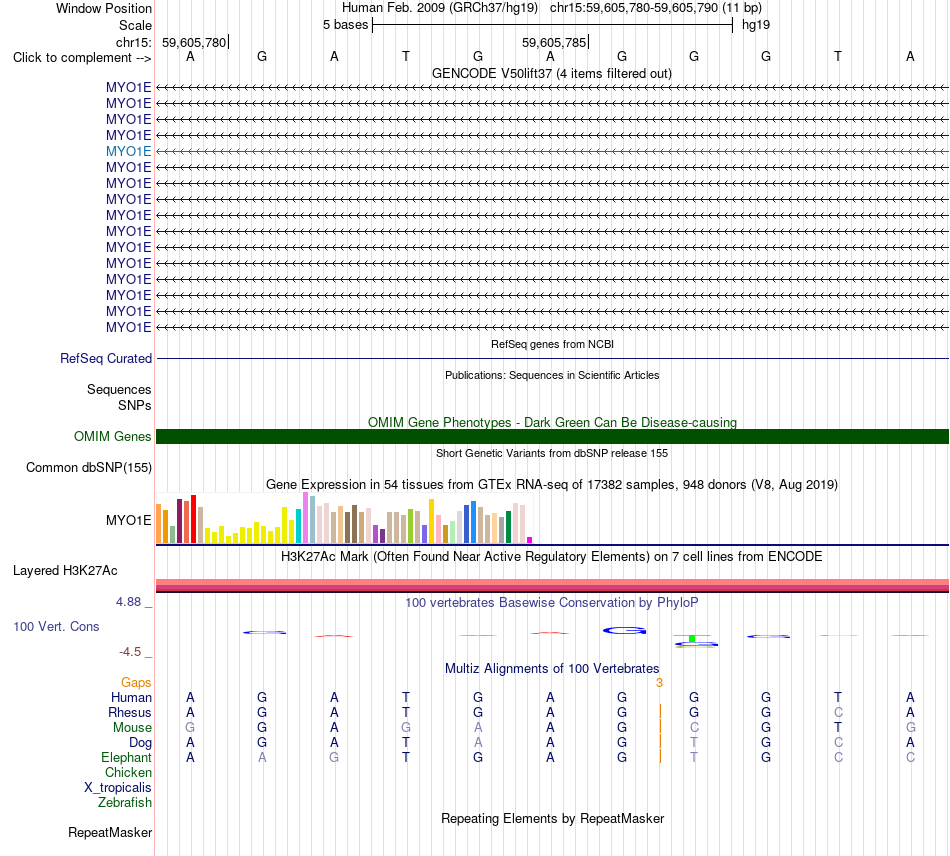Click the 59,605,780 coordinate marker

(194, 42)
